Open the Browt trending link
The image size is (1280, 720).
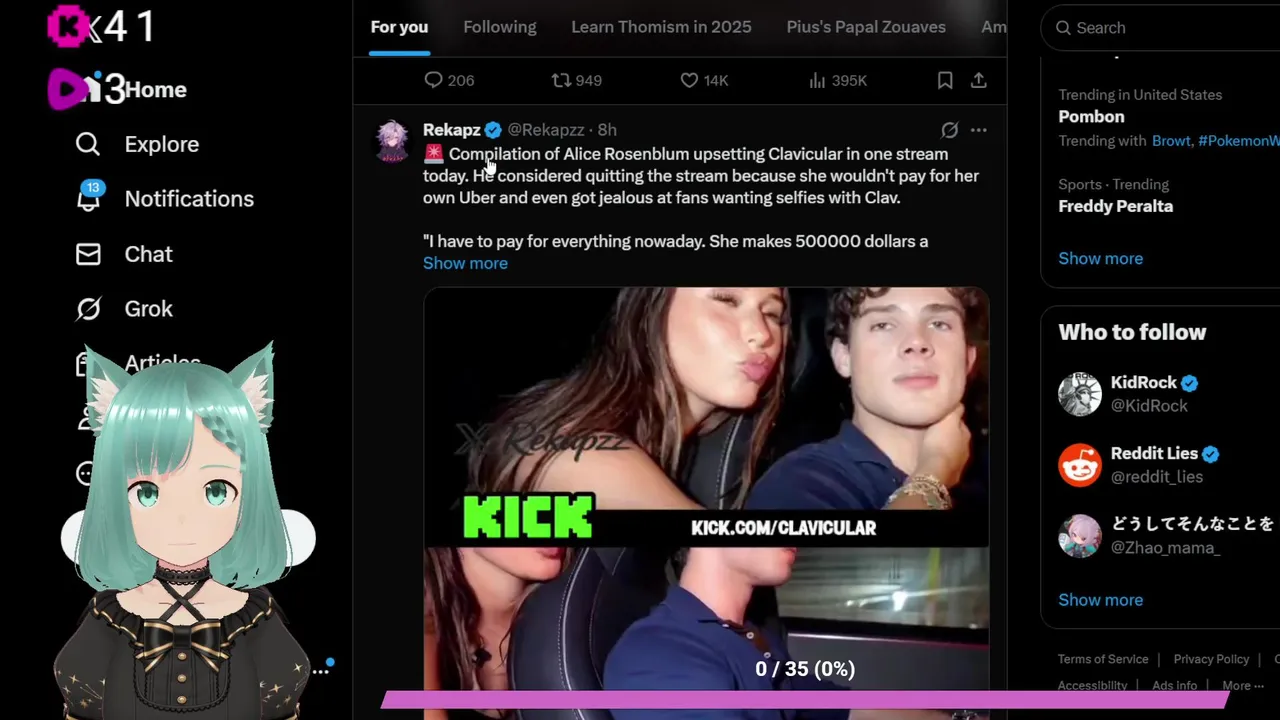coord(1171,141)
